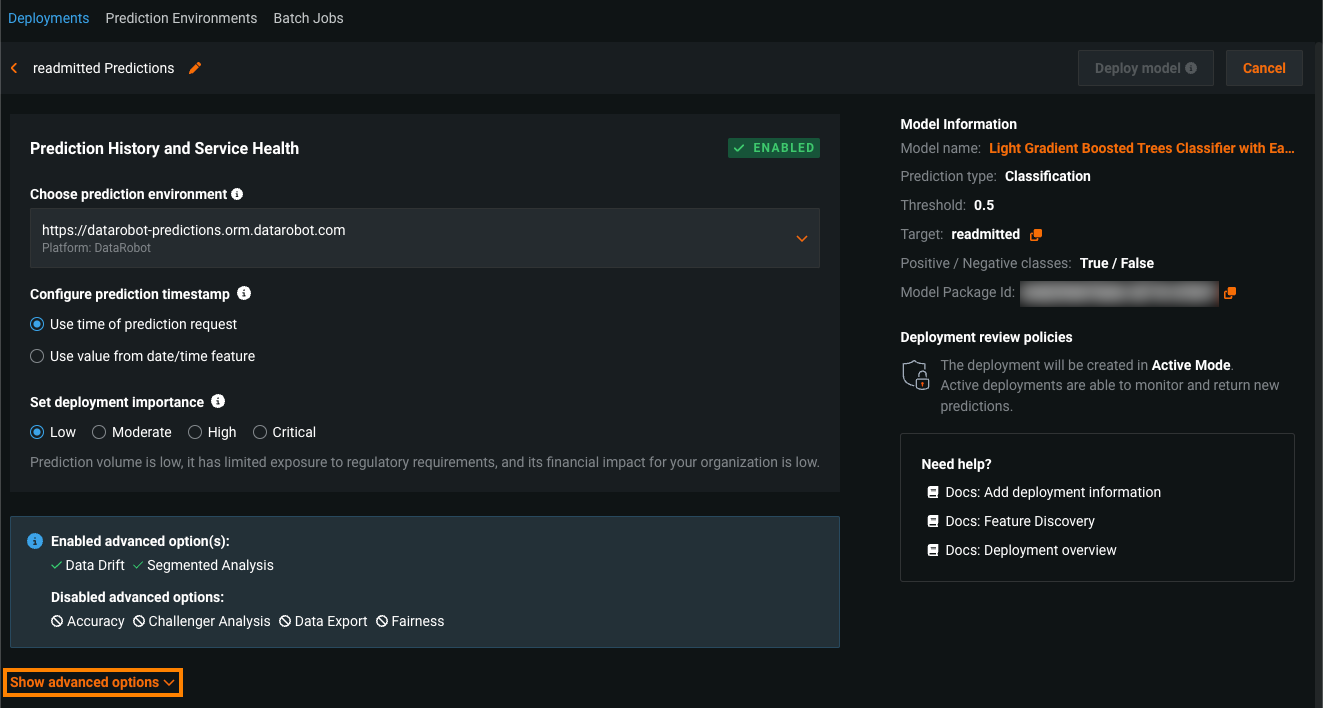Screen dimensions: 1323x708
Task: Open Docs: Add deployment information link
Action: pos(1052,492)
